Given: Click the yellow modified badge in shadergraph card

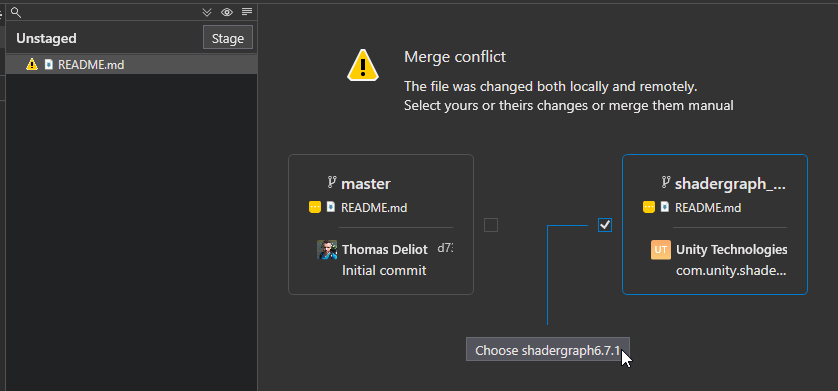Looking at the screenshot, I should (649, 207).
